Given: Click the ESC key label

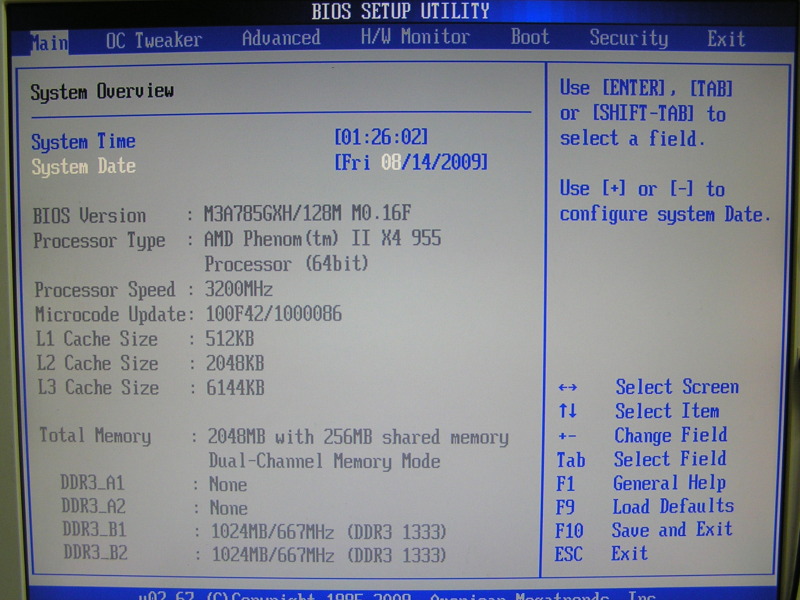Looking at the screenshot, I should [569, 555].
